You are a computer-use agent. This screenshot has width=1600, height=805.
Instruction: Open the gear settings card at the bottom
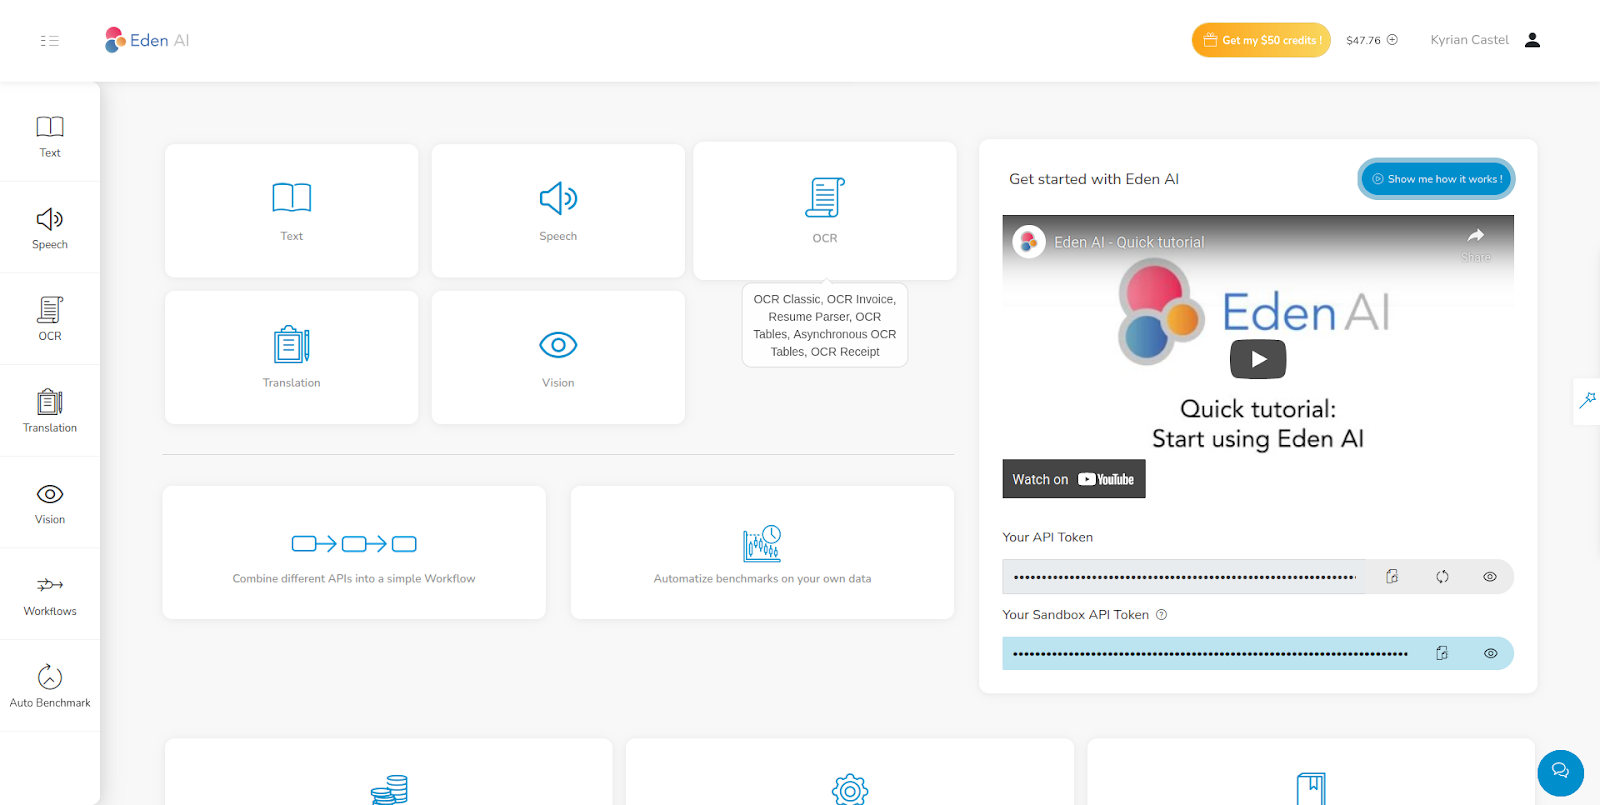coord(850,772)
